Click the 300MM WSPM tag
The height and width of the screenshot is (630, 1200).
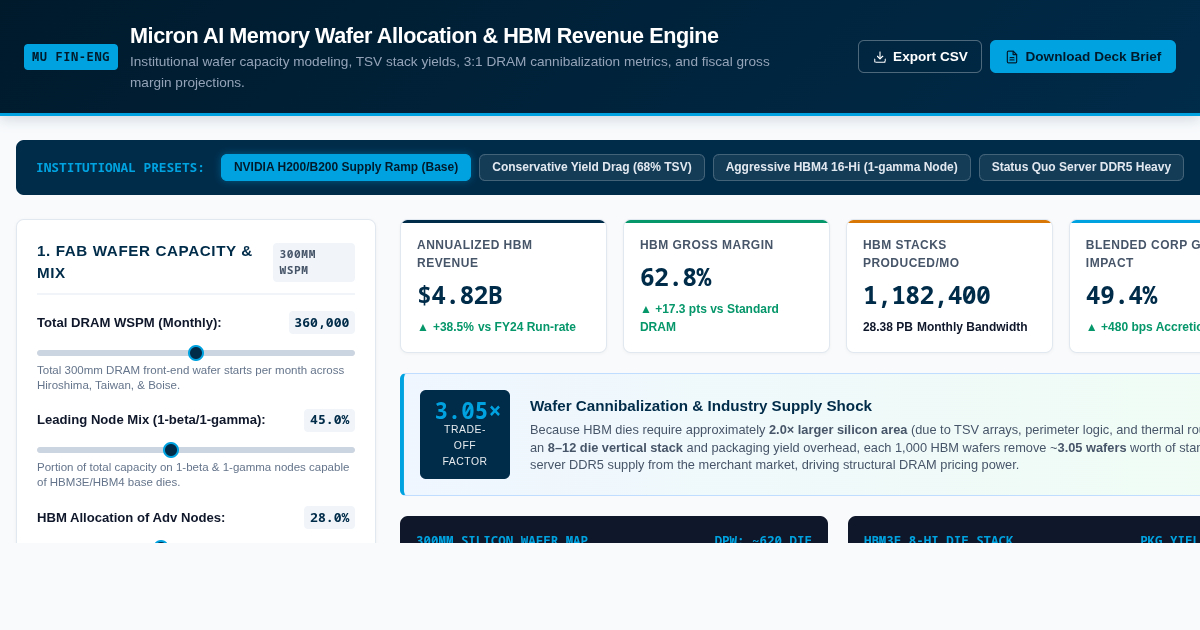(314, 262)
